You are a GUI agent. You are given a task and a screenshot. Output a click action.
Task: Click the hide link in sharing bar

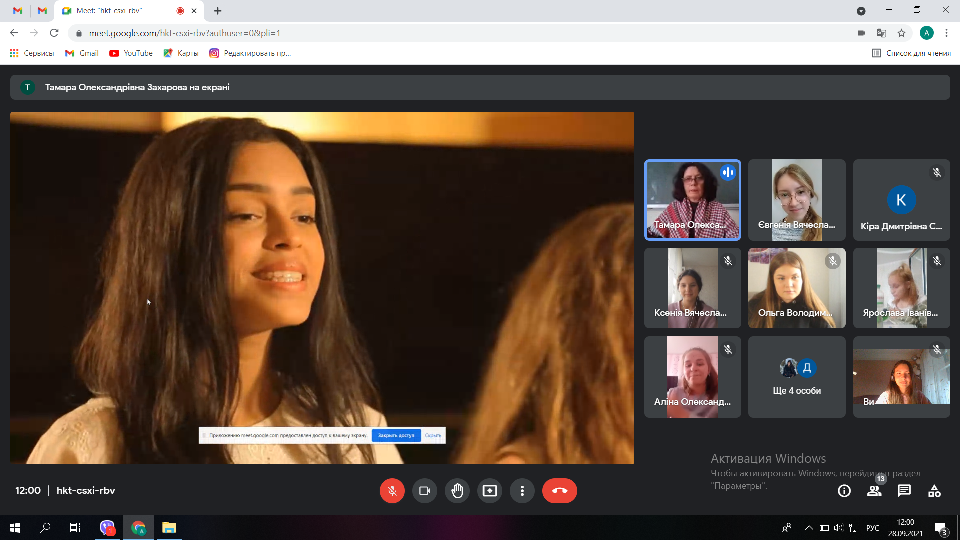[433, 436]
